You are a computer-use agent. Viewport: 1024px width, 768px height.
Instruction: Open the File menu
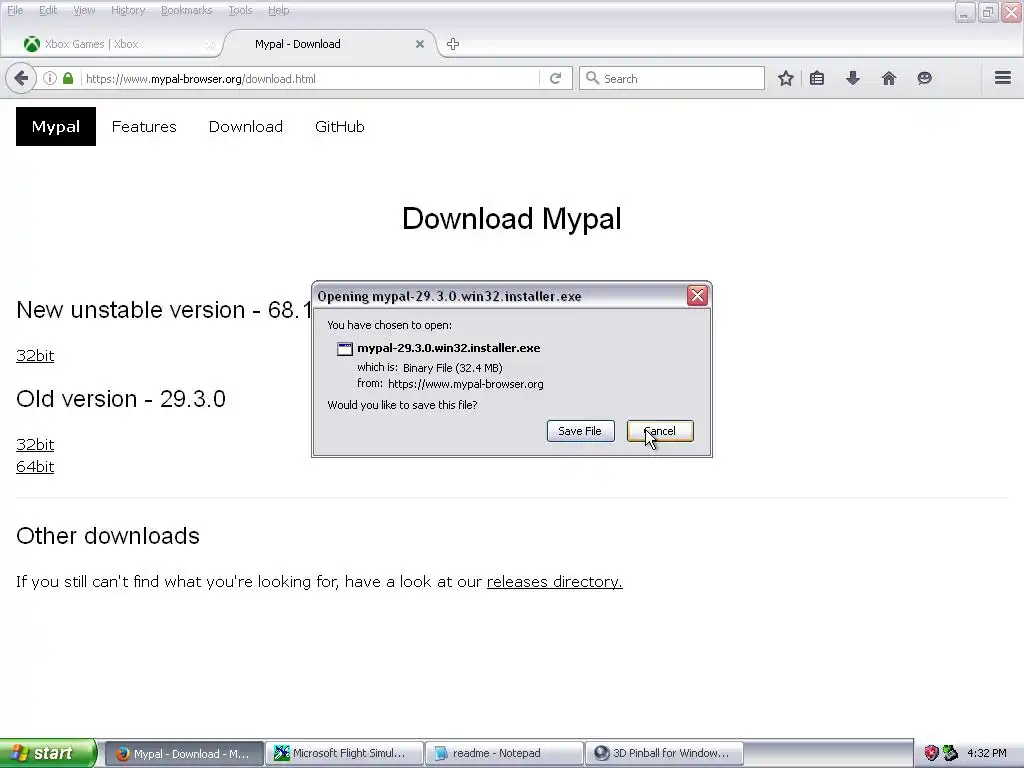pyautogui.click(x=15, y=10)
